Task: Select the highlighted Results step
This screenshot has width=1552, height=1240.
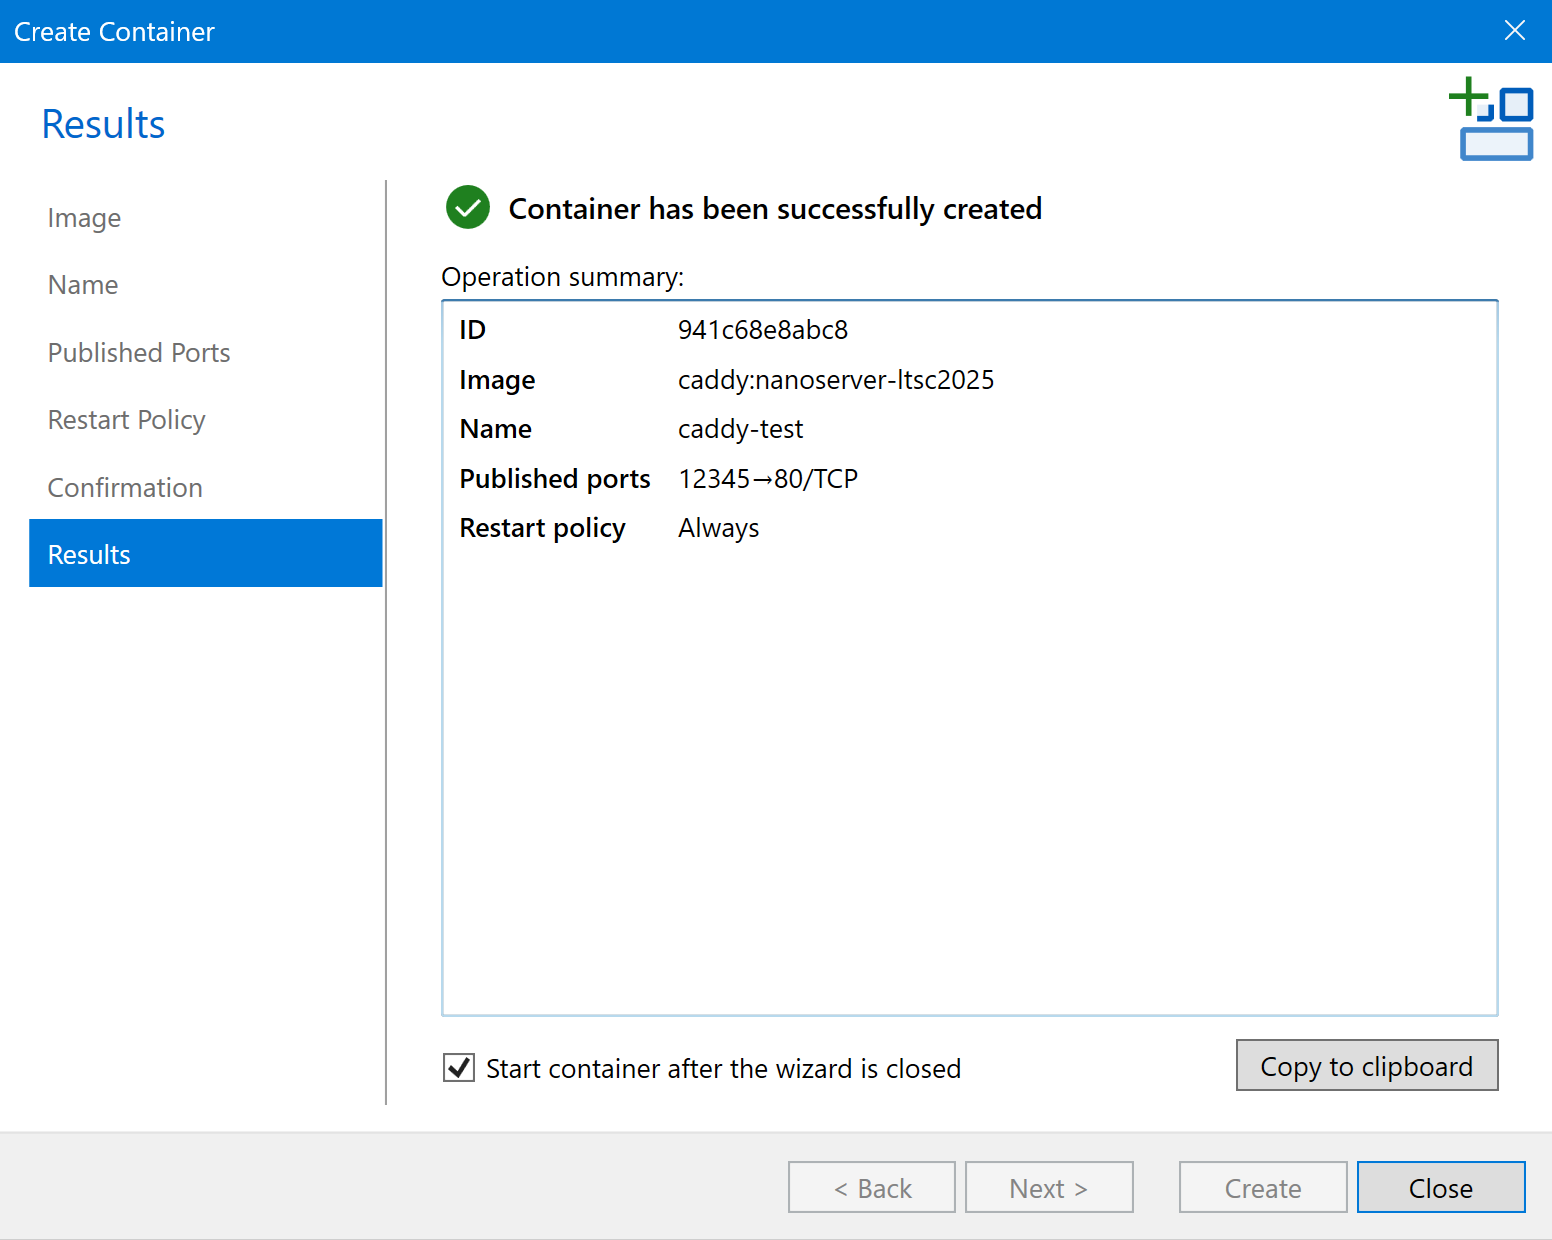Action: (x=205, y=554)
